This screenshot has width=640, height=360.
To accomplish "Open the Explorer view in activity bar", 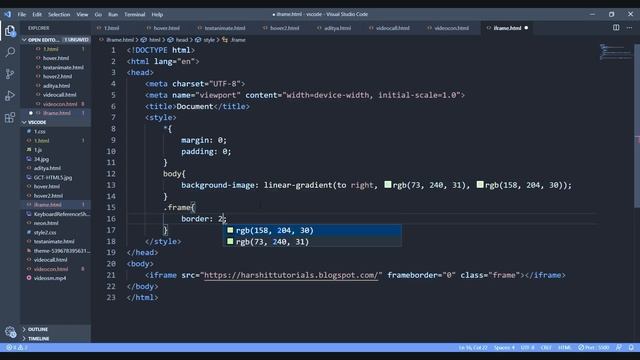I will tap(10, 31).
